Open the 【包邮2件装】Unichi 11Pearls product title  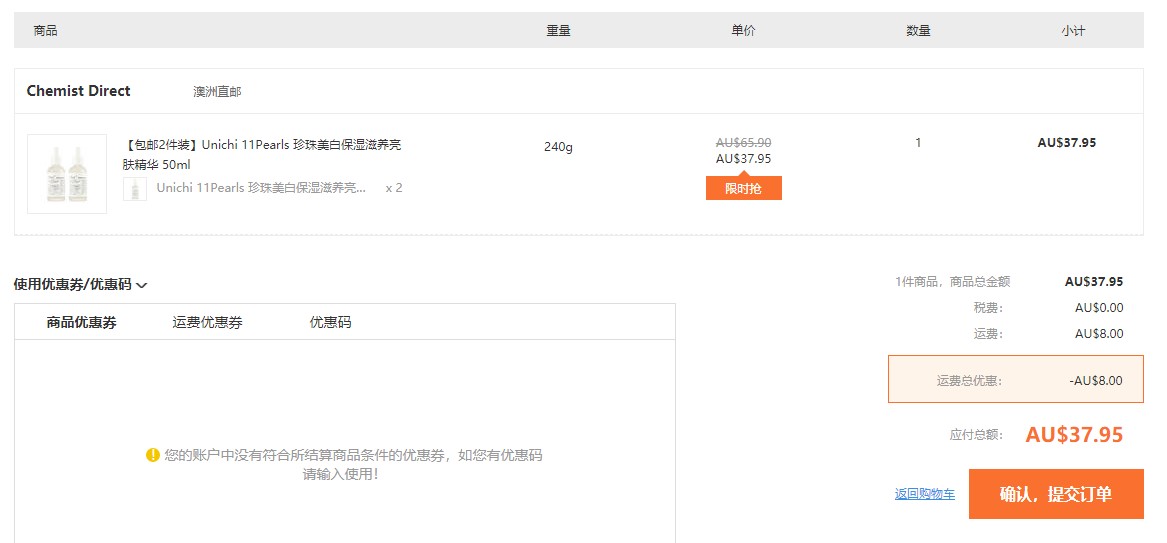[x=262, y=154]
